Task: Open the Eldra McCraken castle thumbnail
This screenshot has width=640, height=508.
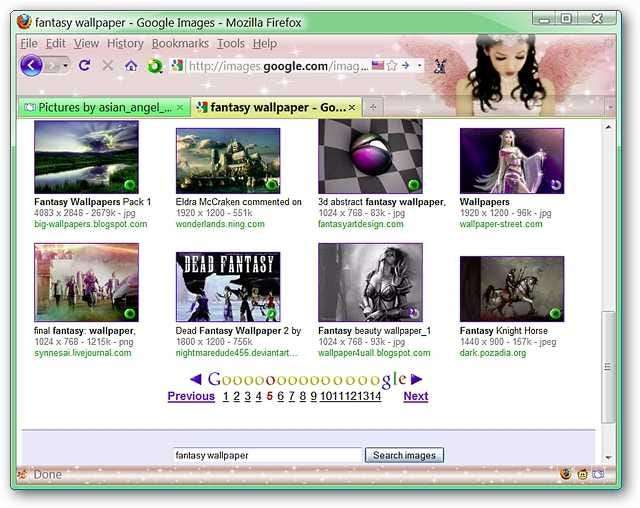Action: point(228,161)
